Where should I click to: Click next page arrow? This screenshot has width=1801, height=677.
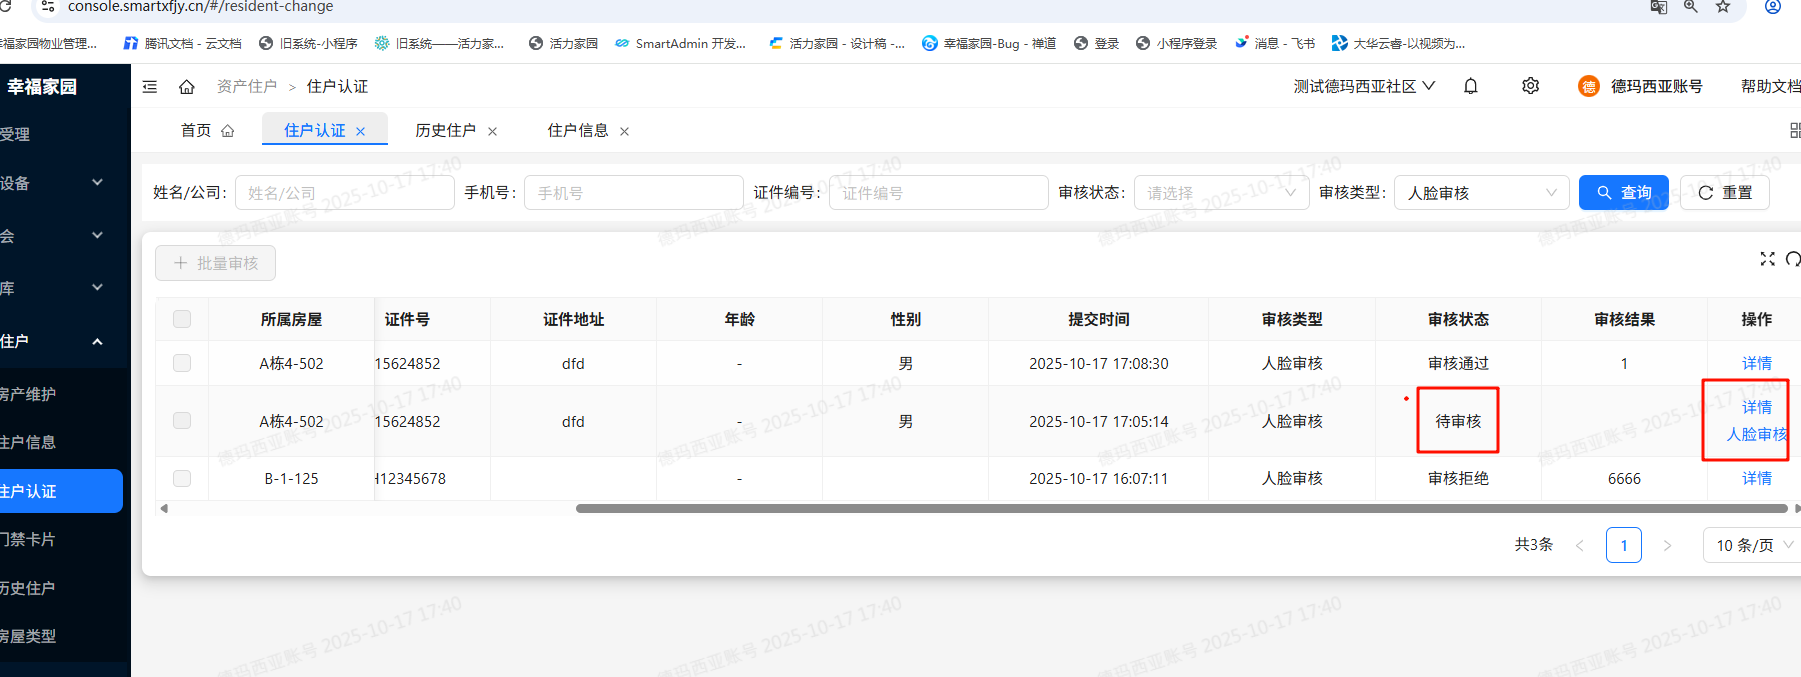[x=1667, y=545]
